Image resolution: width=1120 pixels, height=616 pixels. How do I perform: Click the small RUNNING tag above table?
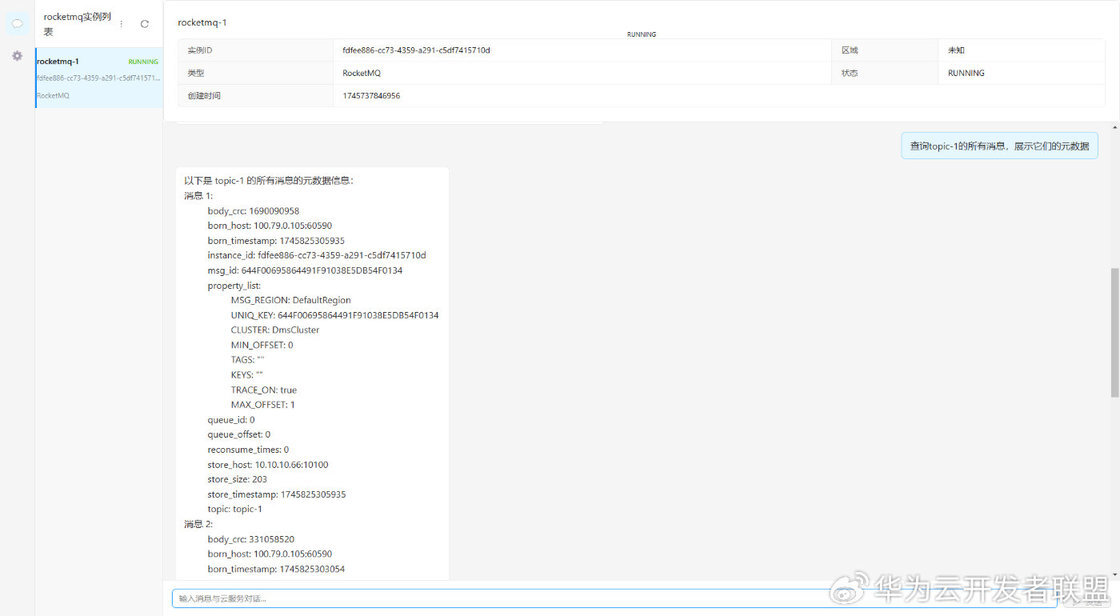click(x=641, y=34)
